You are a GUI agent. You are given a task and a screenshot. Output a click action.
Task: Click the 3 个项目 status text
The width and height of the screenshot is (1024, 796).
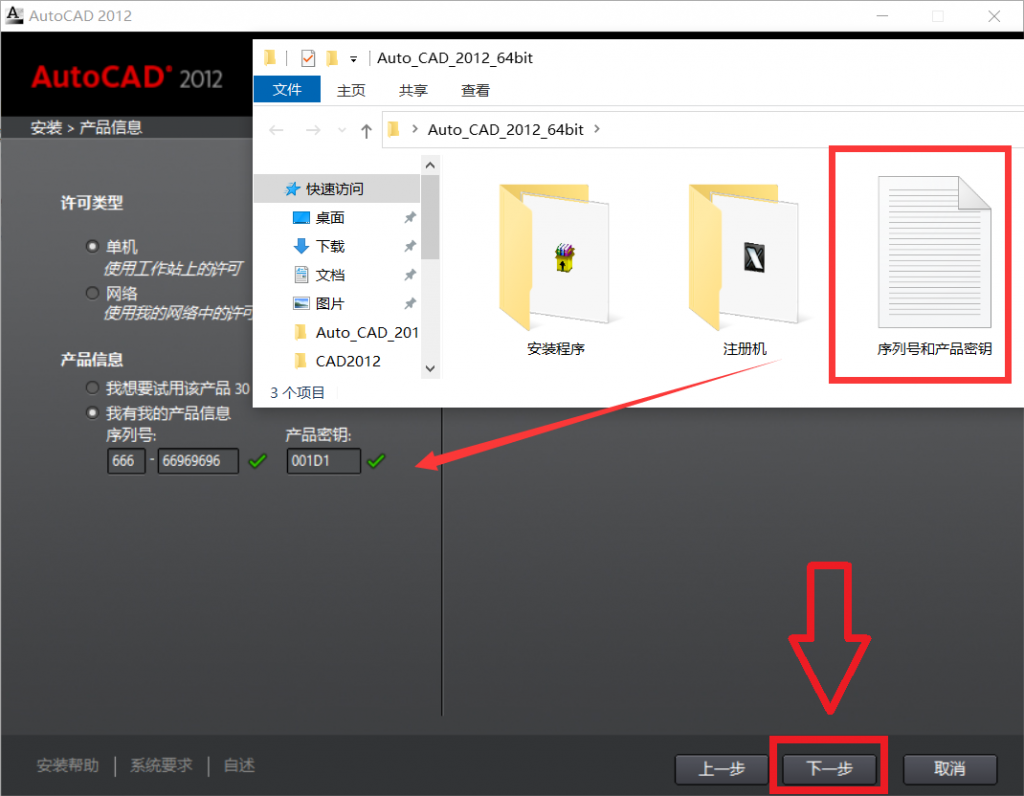pos(297,392)
